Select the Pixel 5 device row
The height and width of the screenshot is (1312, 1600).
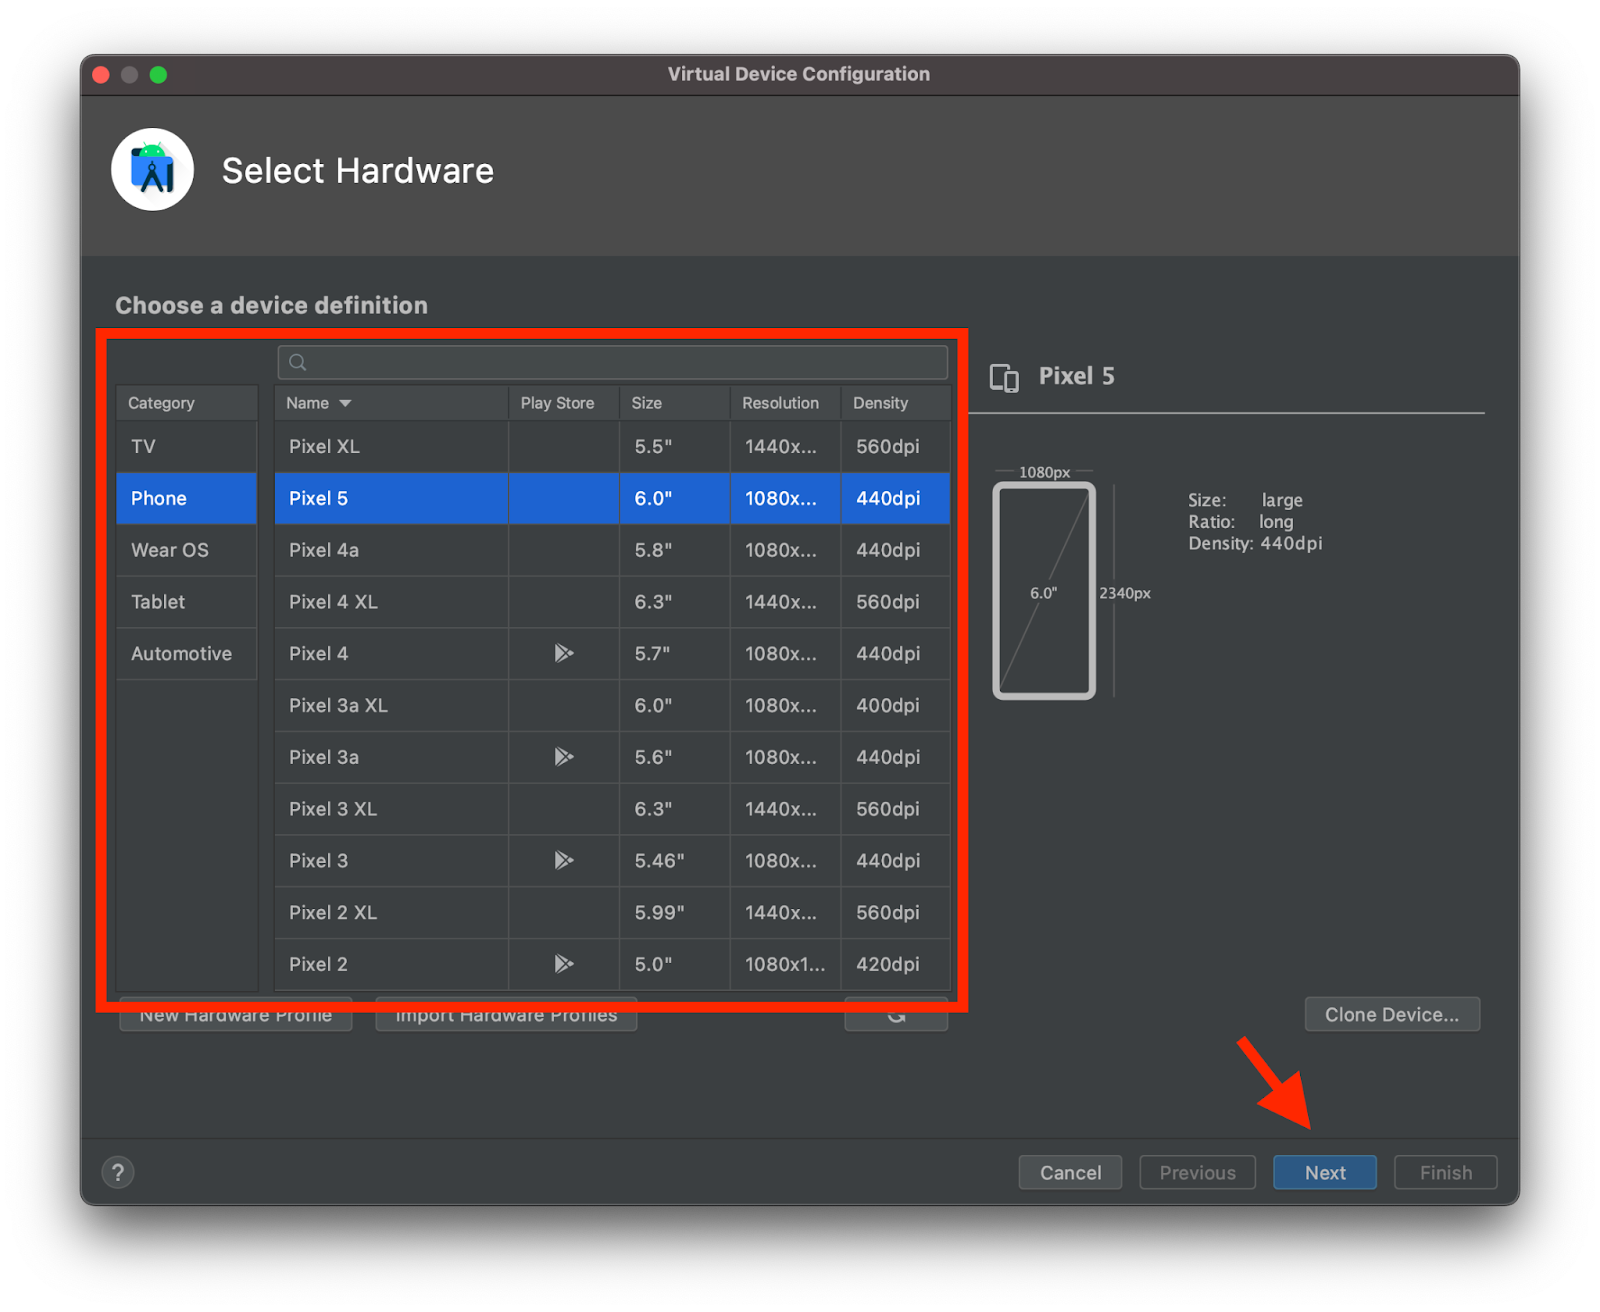[612, 498]
